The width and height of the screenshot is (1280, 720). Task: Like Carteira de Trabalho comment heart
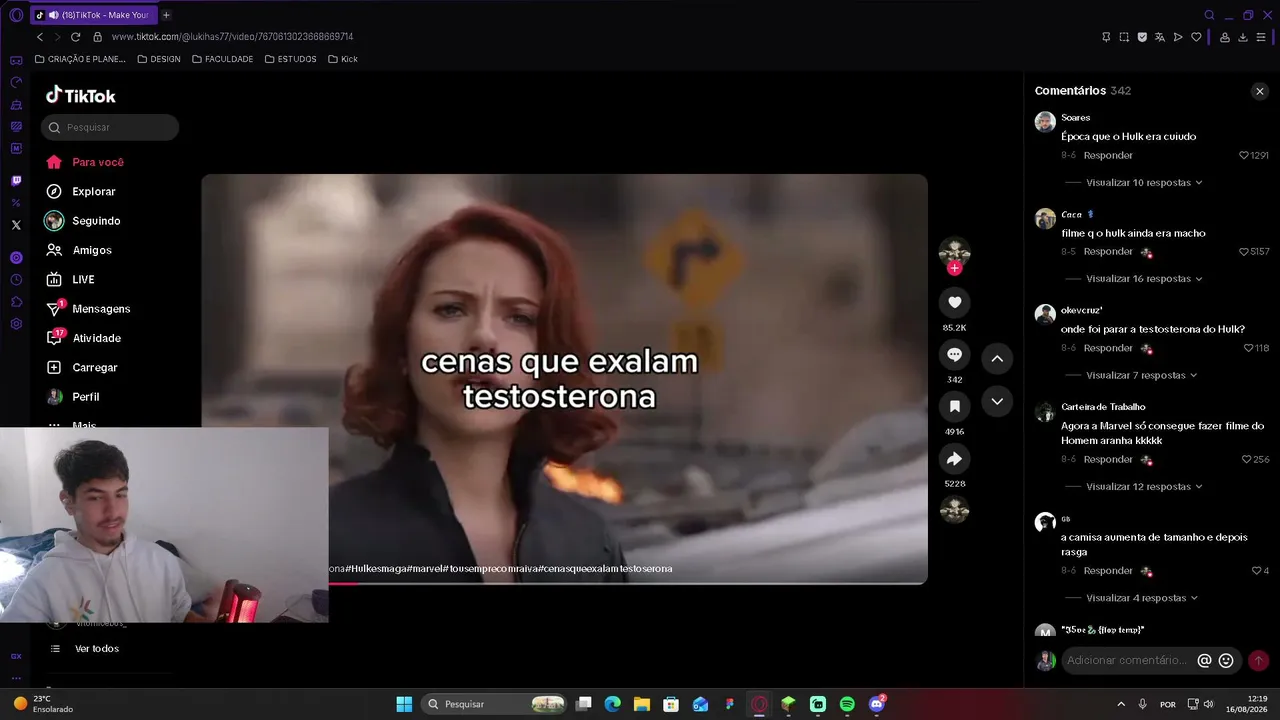point(1246,459)
